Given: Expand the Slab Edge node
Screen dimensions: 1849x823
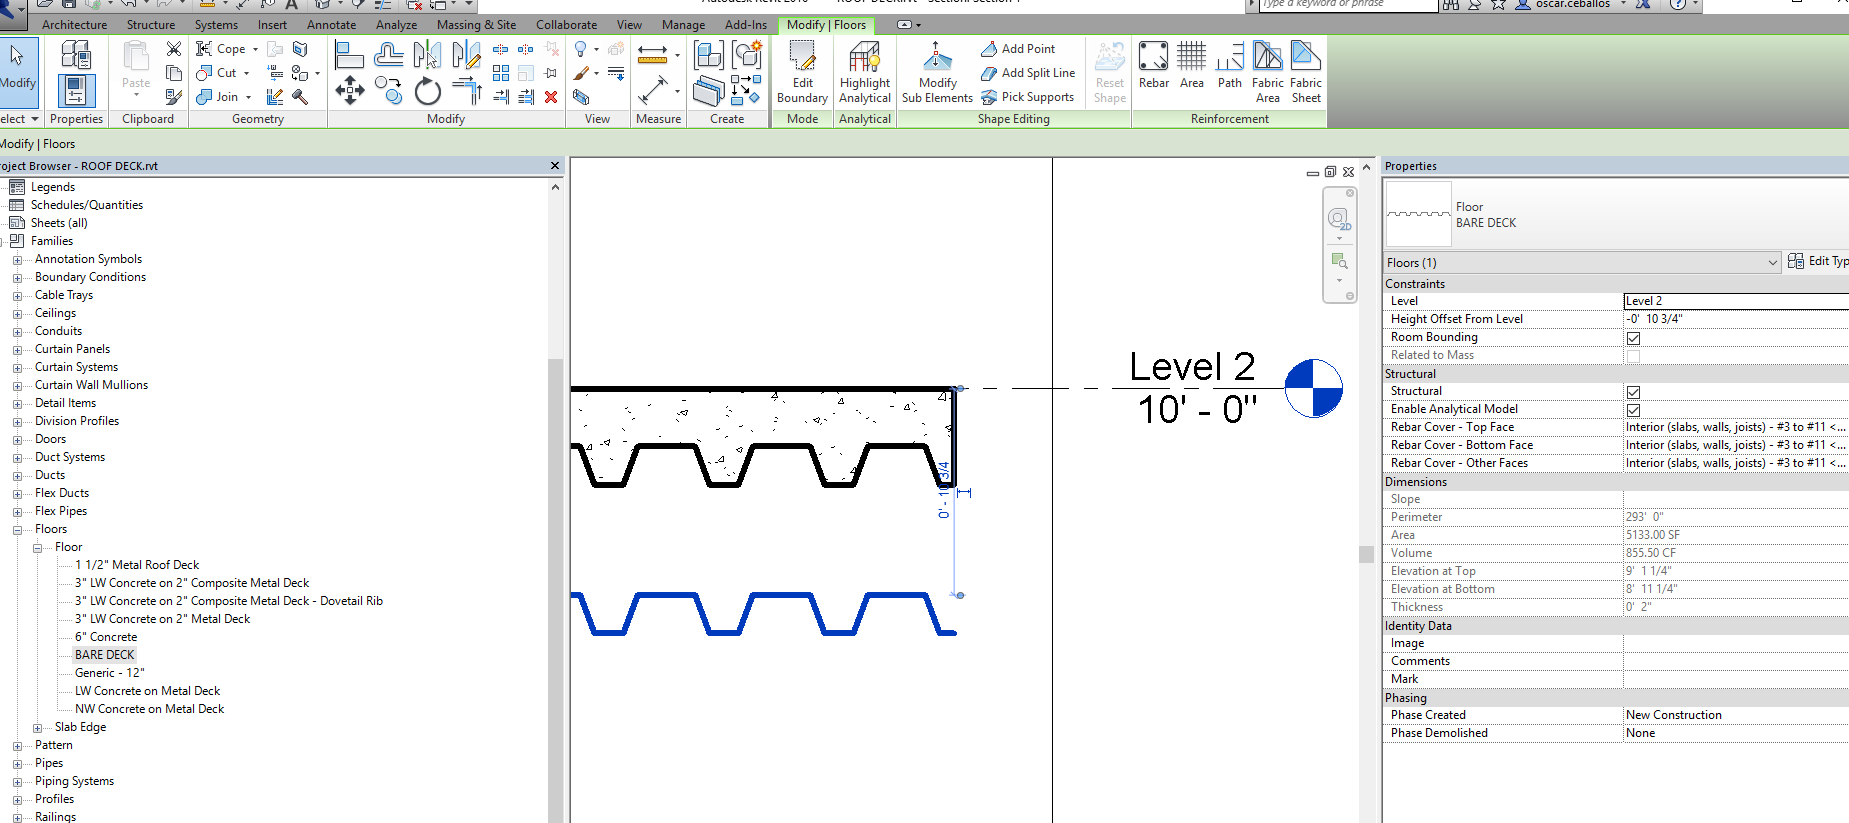Looking at the screenshot, I should (x=37, y=728).
